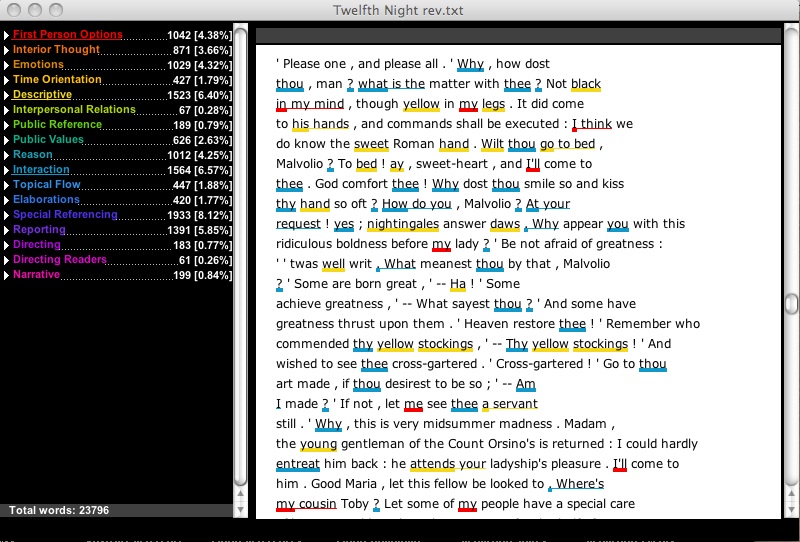Click the highlighted word 'entreat'
This screenshot has height=542, width=800.
pyautogui.click(x=298, y=464)
